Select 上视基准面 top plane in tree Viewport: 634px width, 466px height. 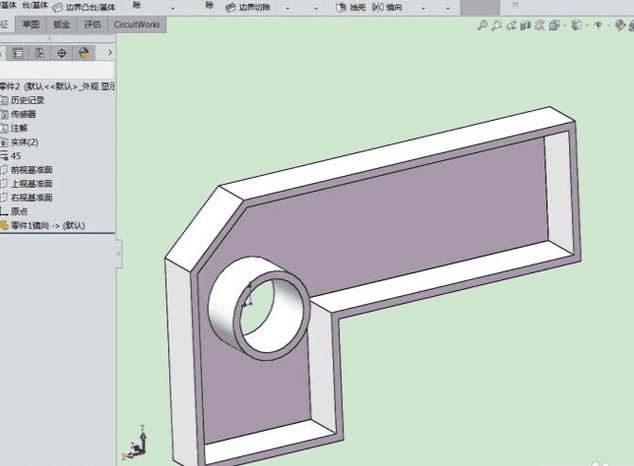tap(27, 183)
